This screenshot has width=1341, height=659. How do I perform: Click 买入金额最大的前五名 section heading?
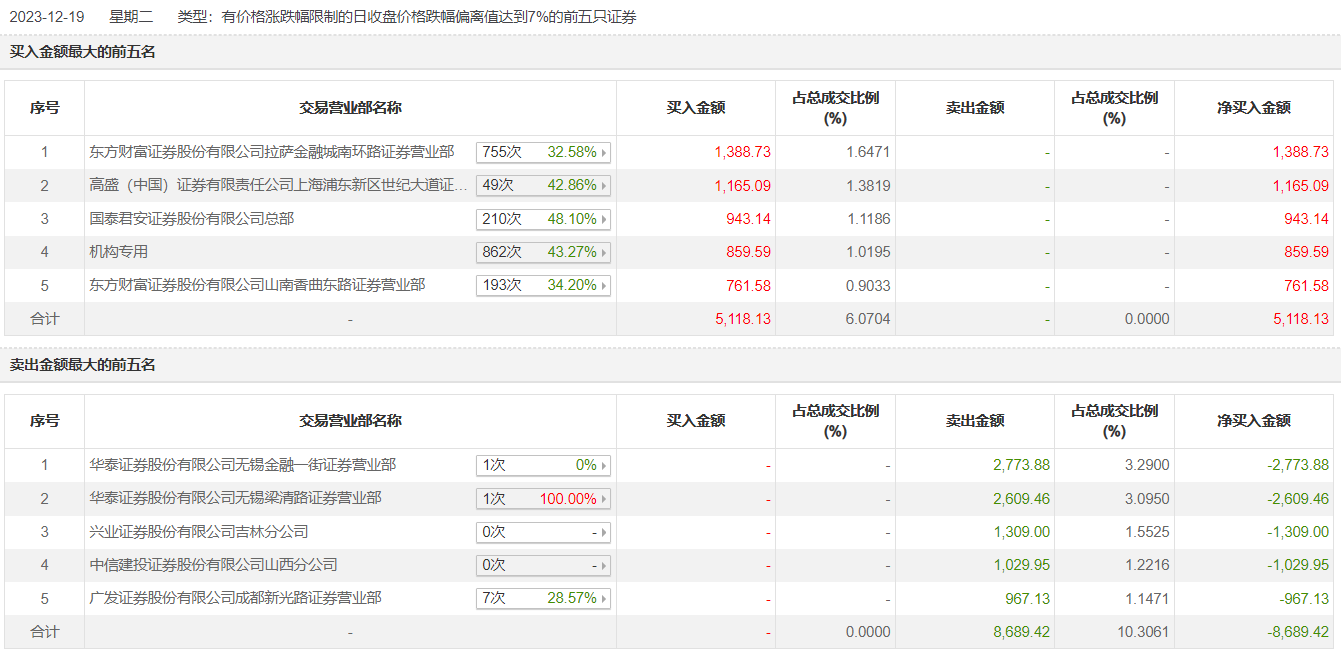click(x=83, y=52)
